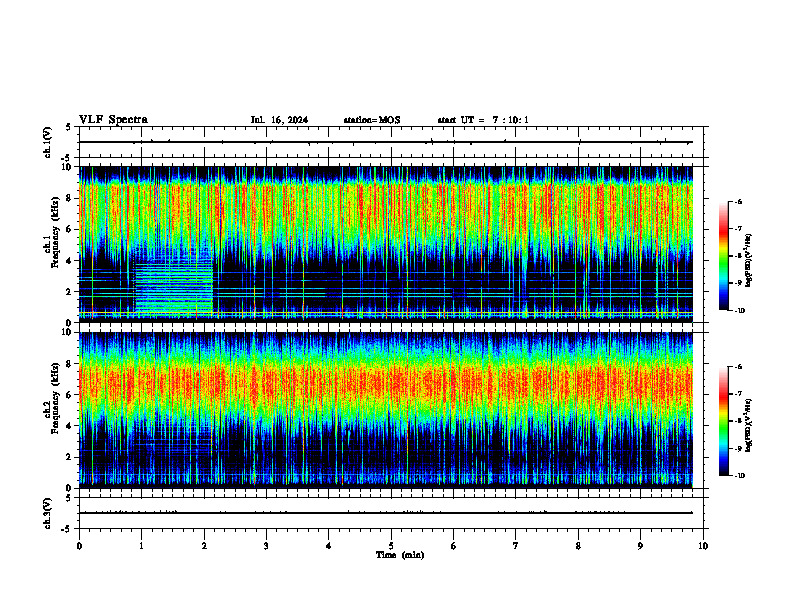Click the red band in ch.2 spectrogram
792x612 pixels.
pos(385,386)
